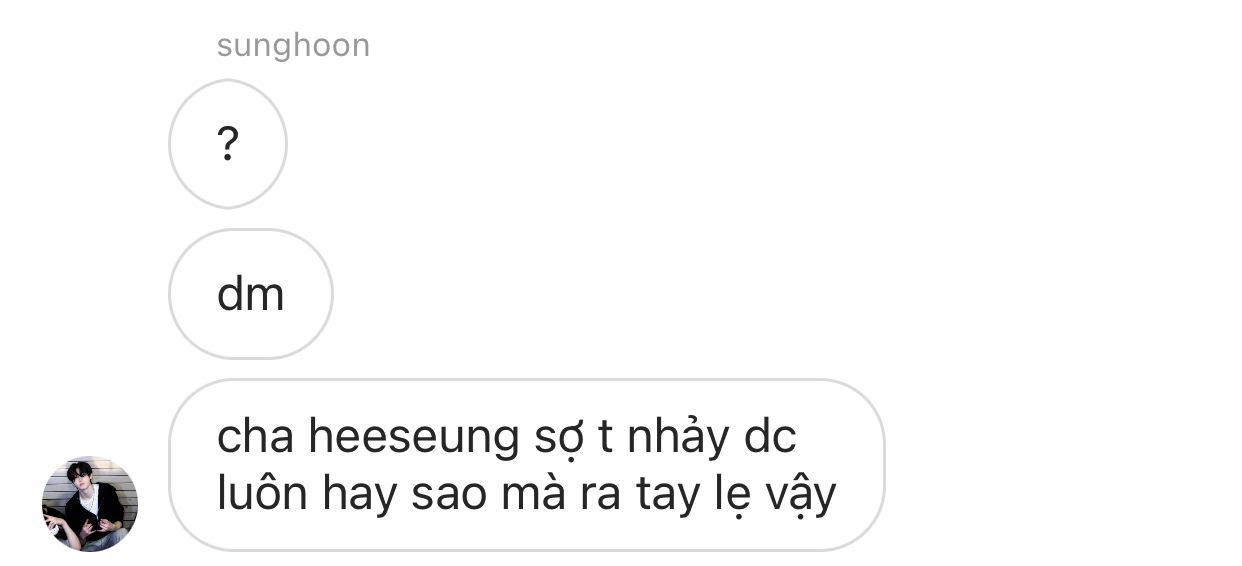This screenshot has height=566, width=1242.
Task: Click the "dm" text inside its bubble
Action: pyautogui.click(x=250, y=295)
